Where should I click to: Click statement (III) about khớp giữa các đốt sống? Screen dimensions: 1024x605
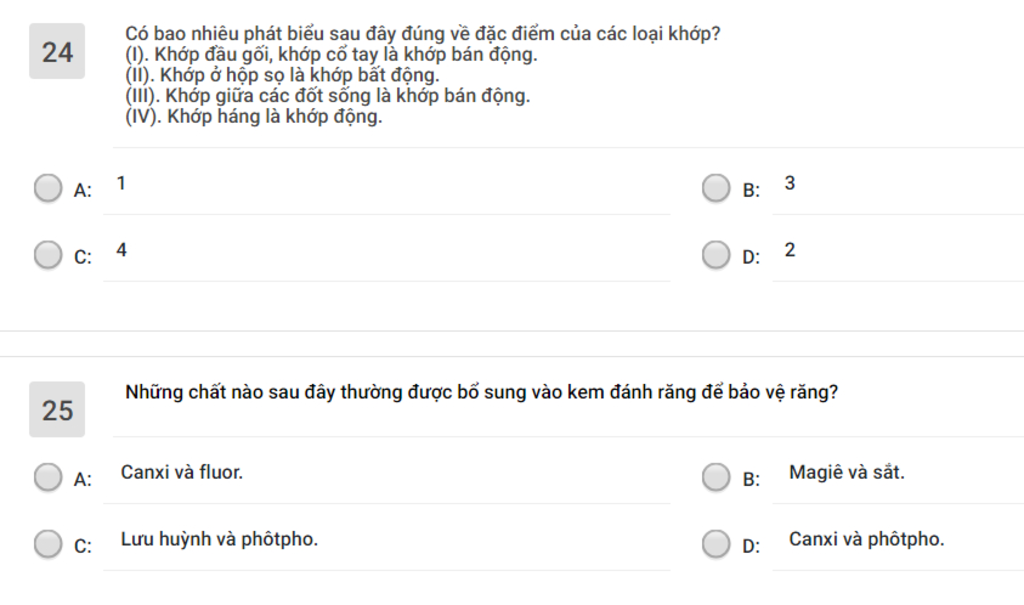tap(328, 96)
